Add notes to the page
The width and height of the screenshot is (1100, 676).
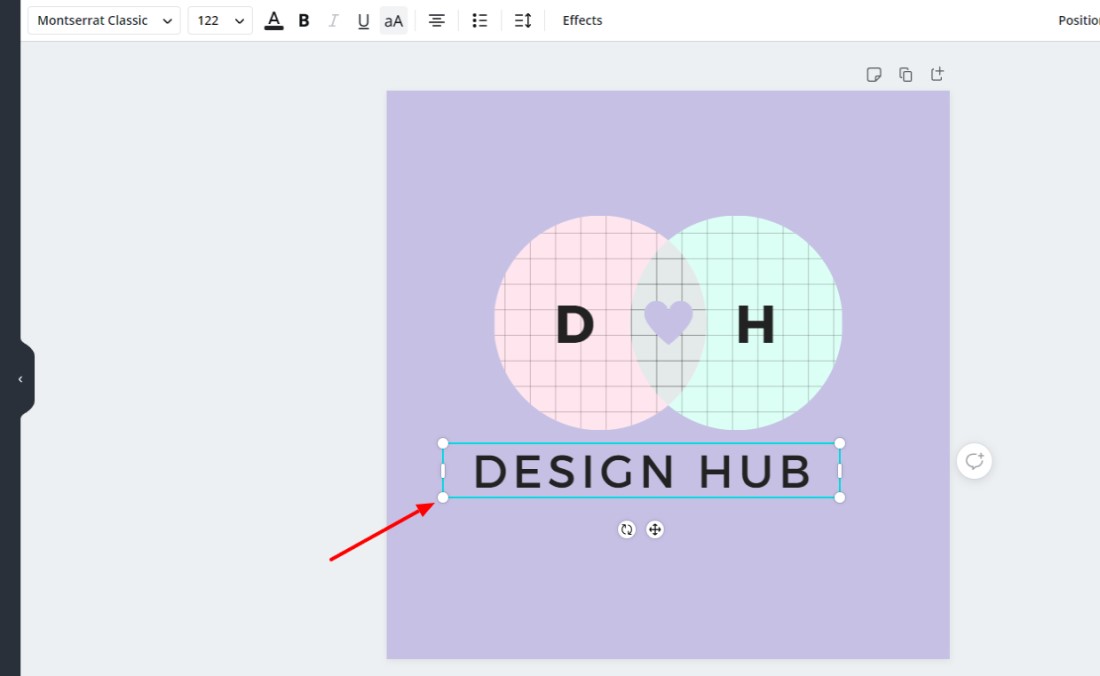coord(873,74)
